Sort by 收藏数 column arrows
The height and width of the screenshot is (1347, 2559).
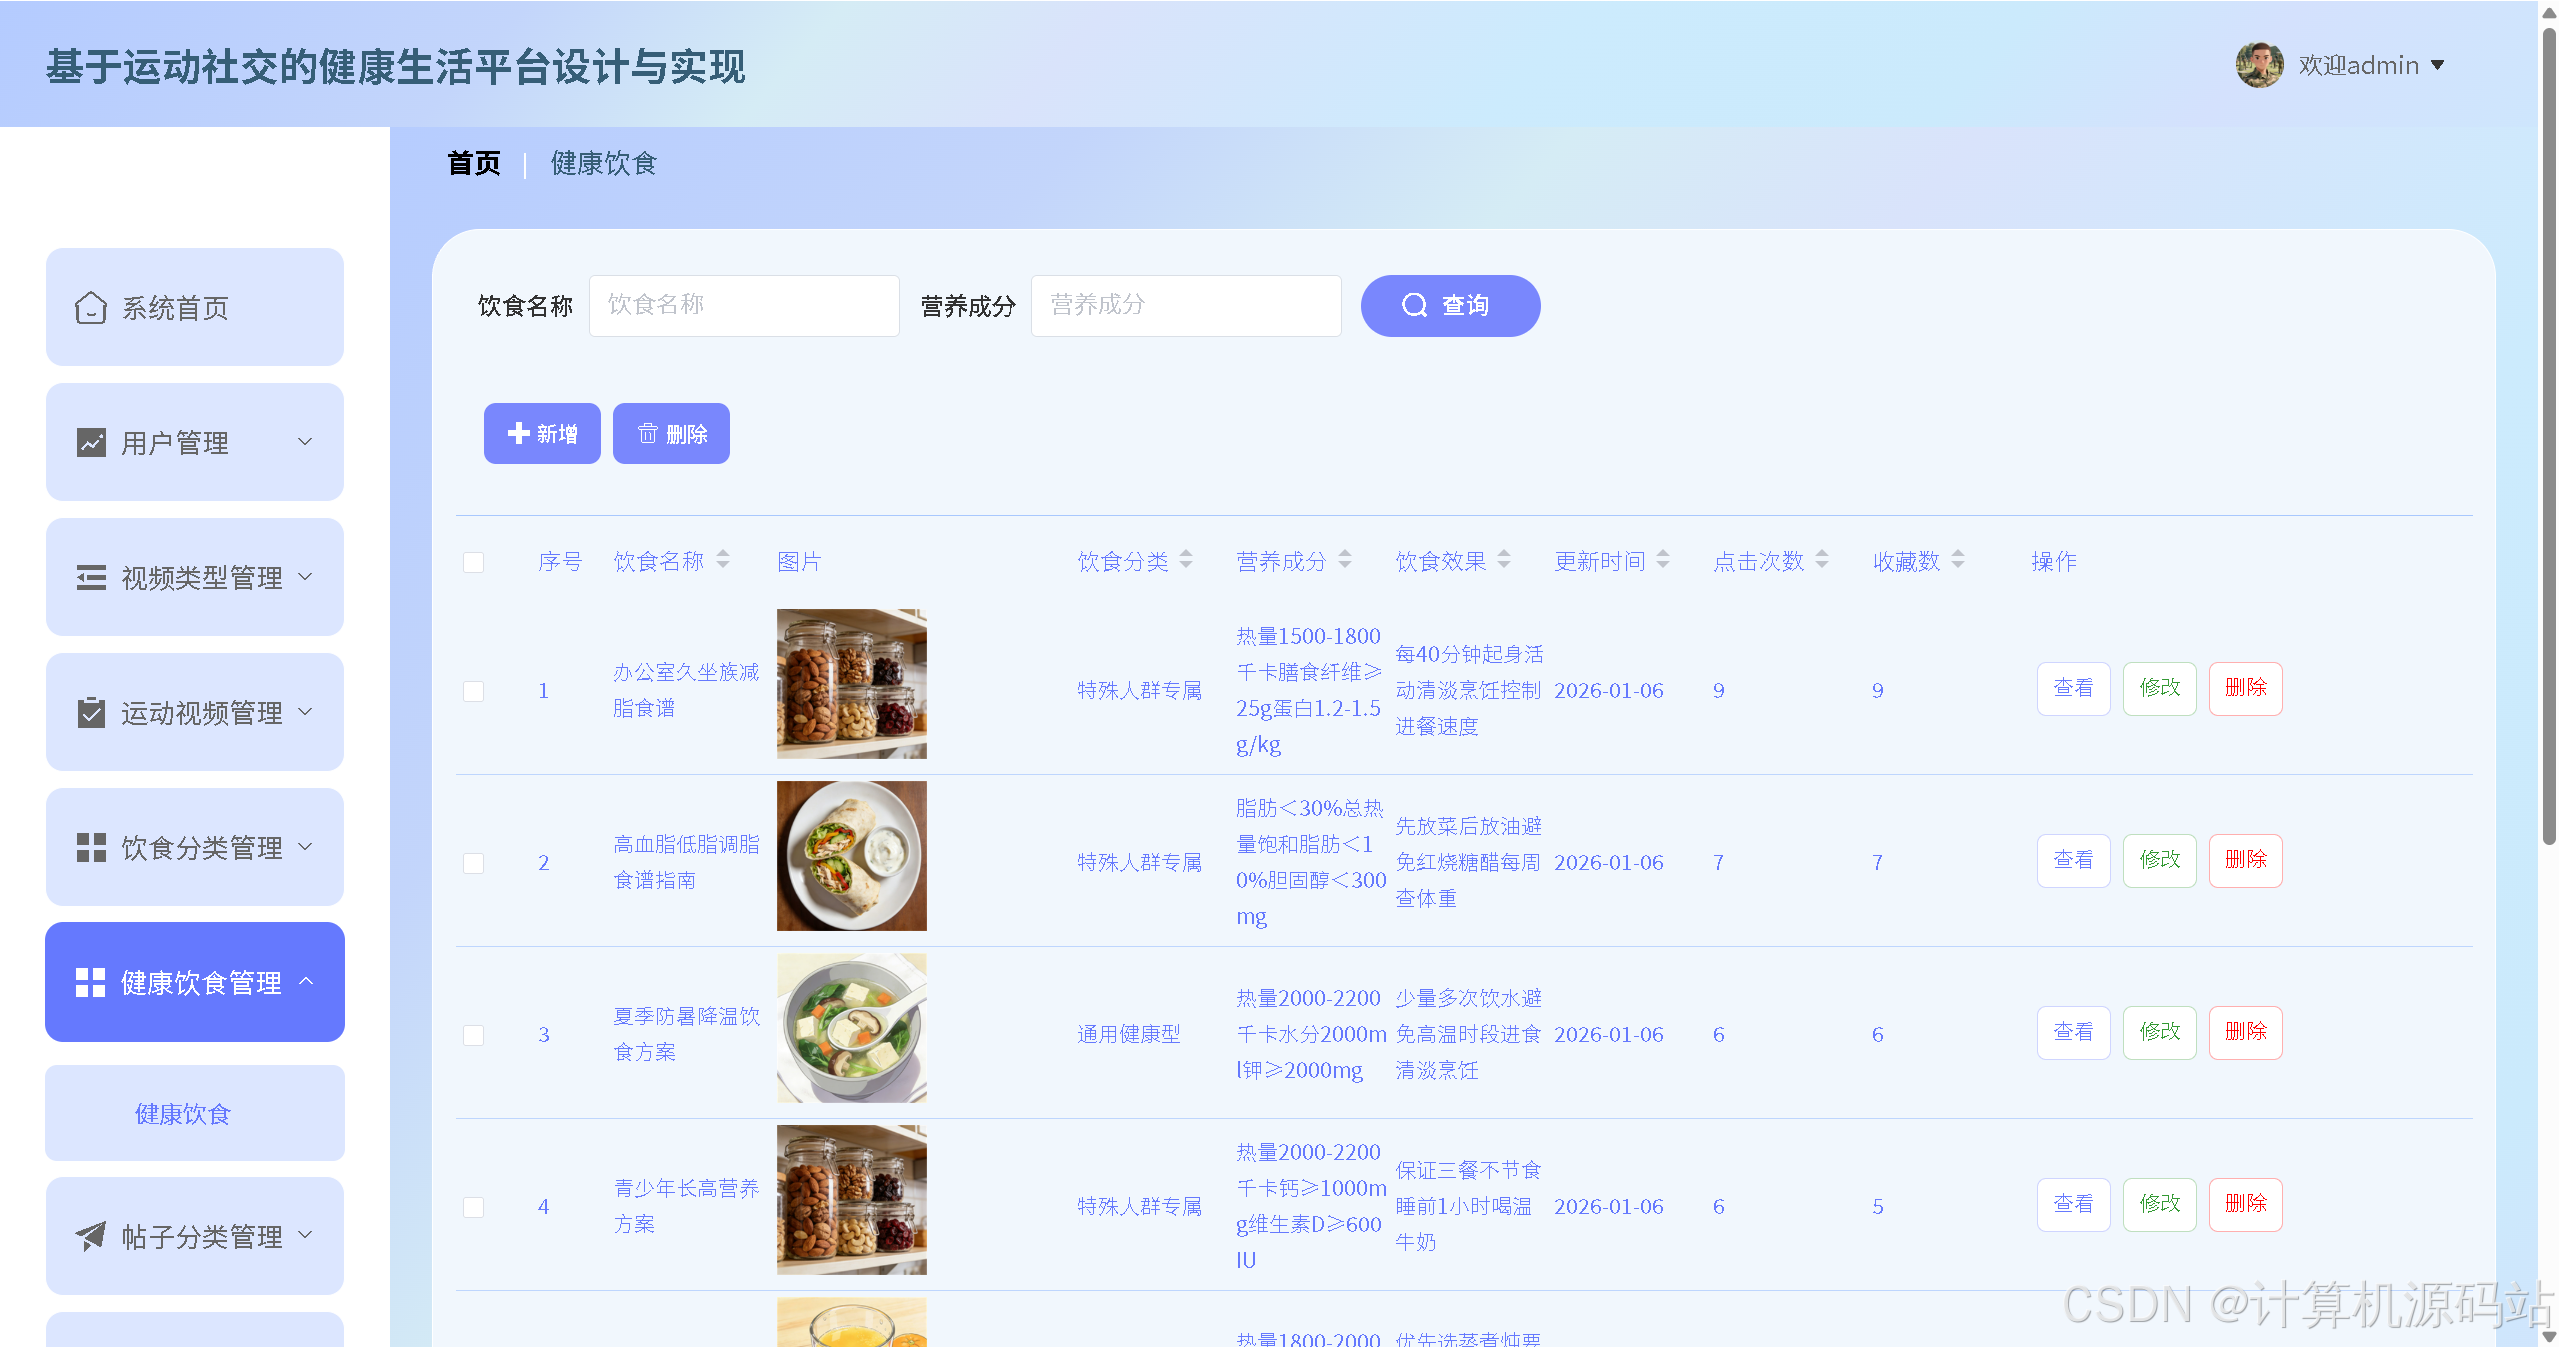click(1958, 560)
